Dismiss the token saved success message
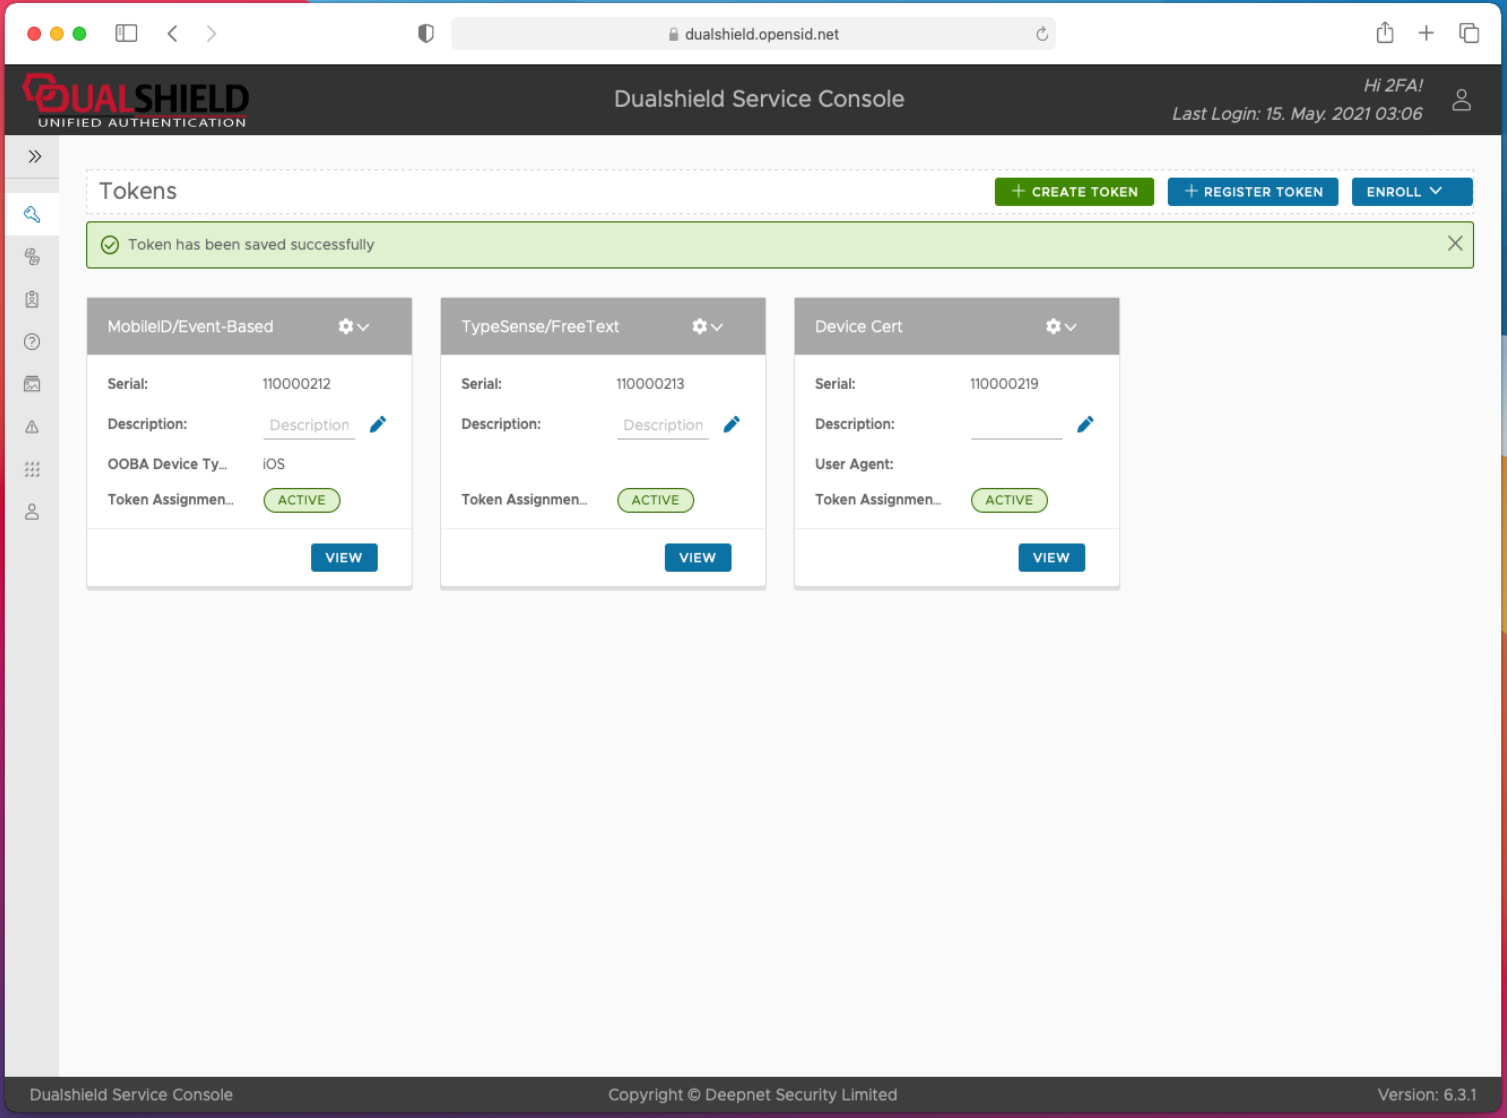This screenshot has height=1118, width=1507. tap(1455, 244)
